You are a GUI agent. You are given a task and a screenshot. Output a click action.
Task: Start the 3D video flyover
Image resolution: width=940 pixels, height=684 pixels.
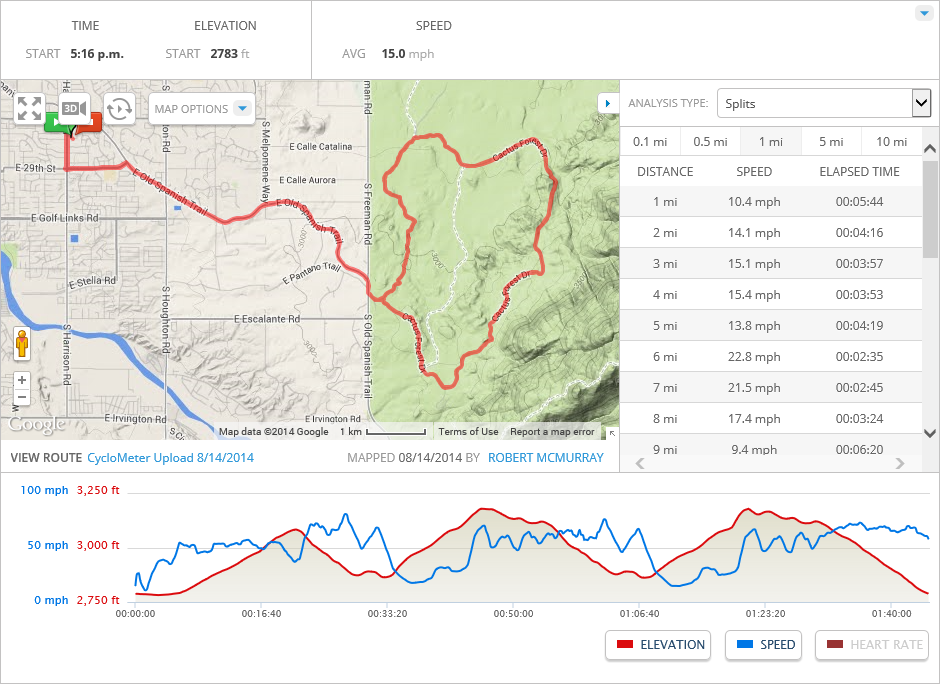[75, 108]
